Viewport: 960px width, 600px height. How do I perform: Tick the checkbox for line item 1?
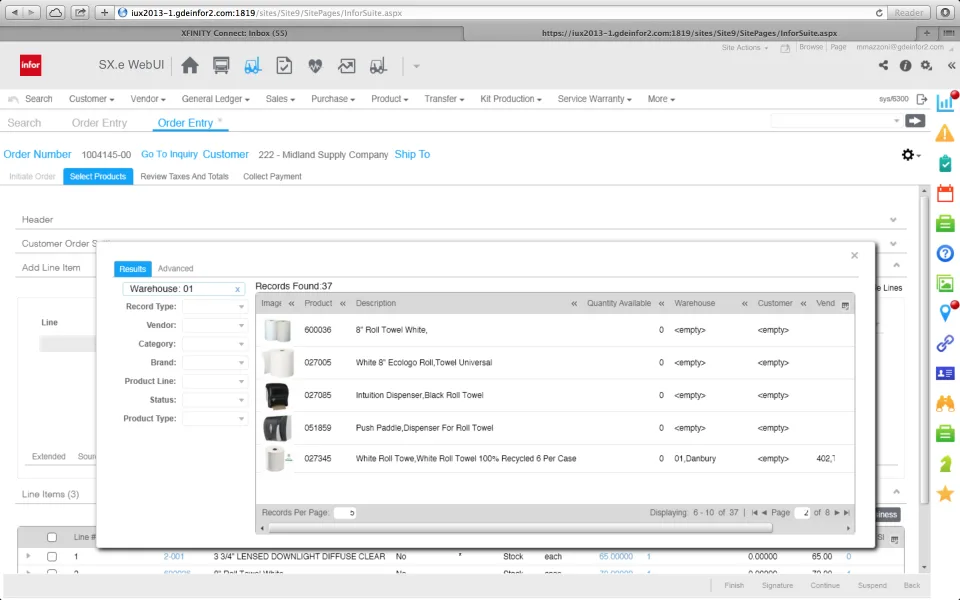point(52,557)
